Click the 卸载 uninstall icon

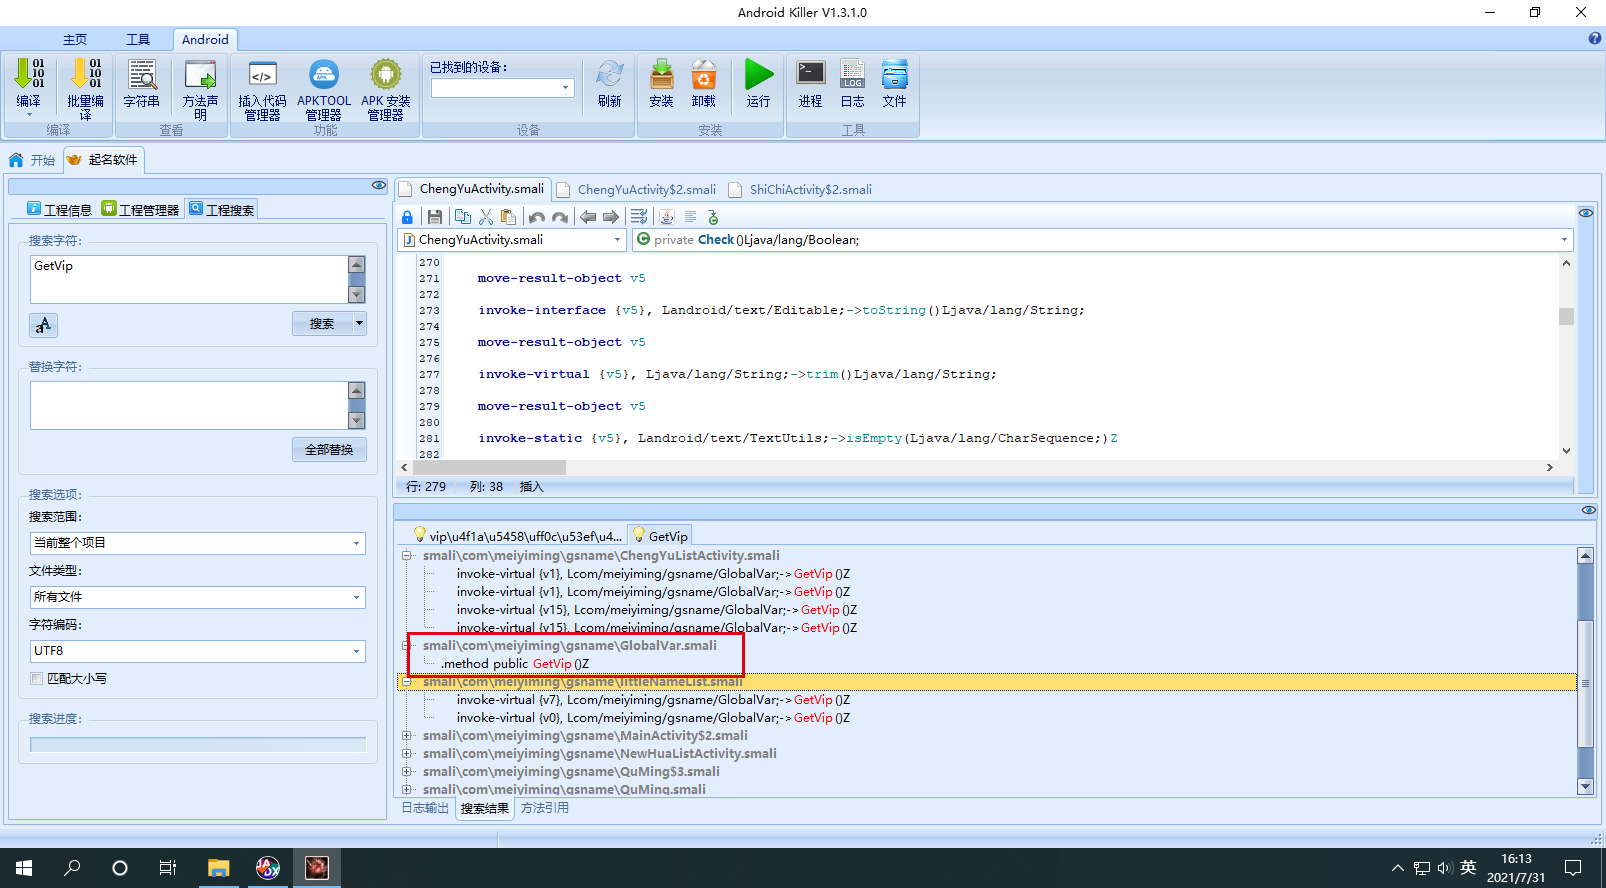pos(704,76)
